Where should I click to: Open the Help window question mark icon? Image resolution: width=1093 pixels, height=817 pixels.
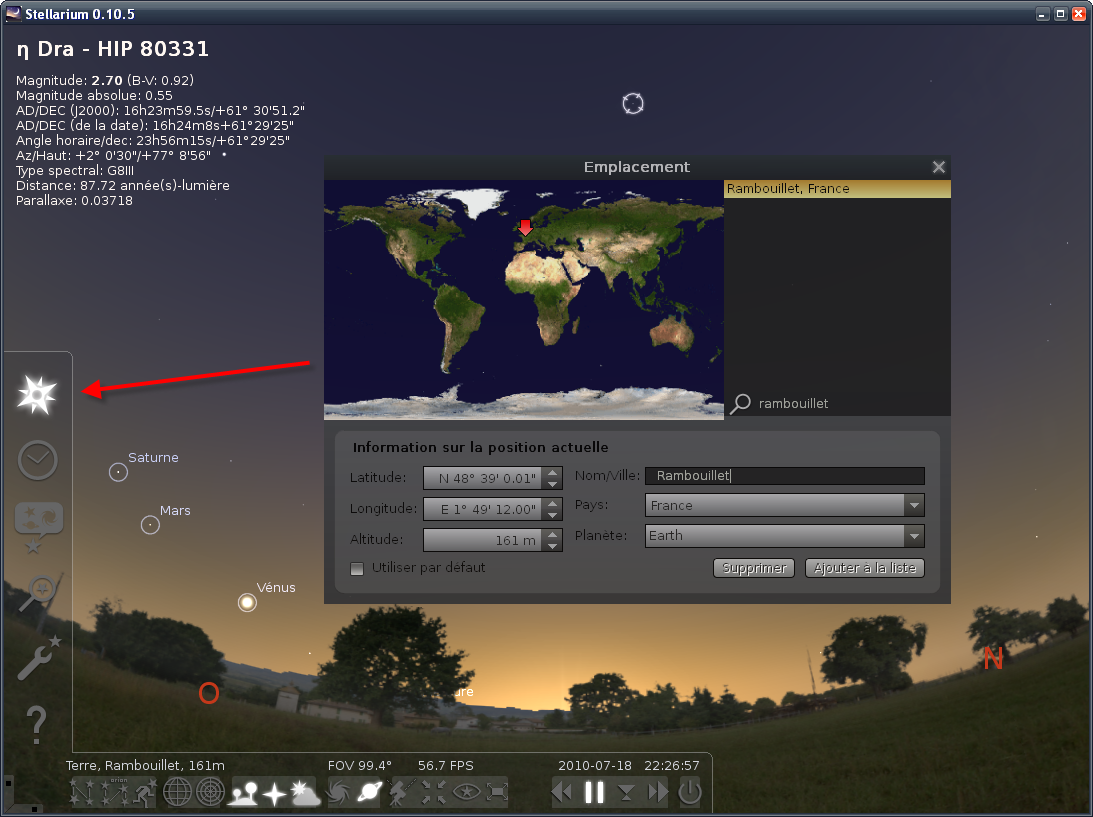[36, 724]
